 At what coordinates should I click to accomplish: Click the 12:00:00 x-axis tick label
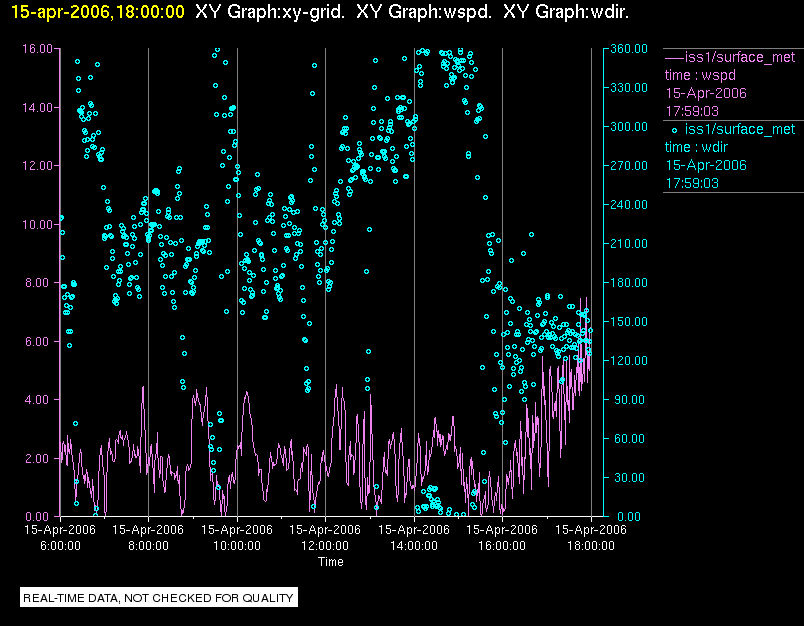point(325,546)
